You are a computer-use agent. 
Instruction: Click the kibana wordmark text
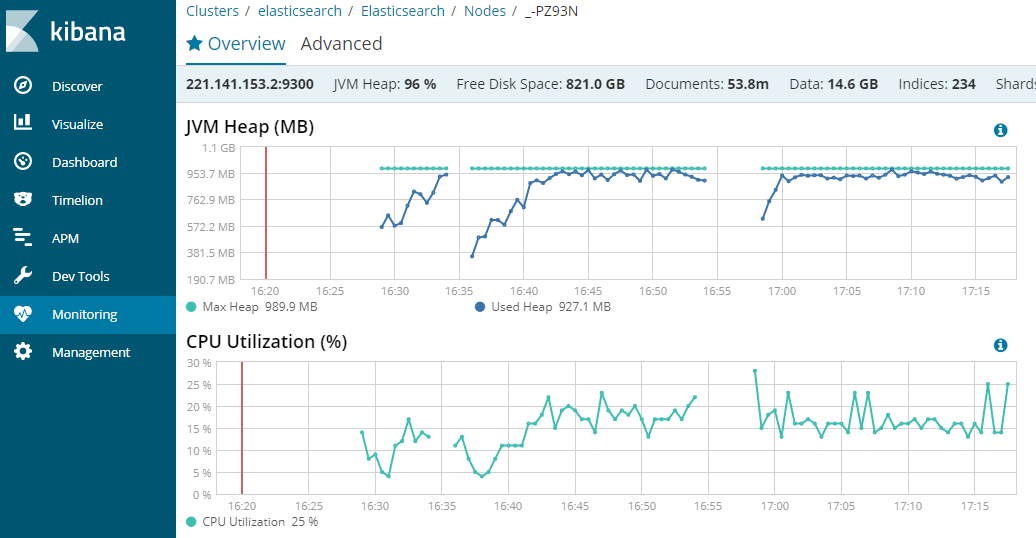pos(88,31)
